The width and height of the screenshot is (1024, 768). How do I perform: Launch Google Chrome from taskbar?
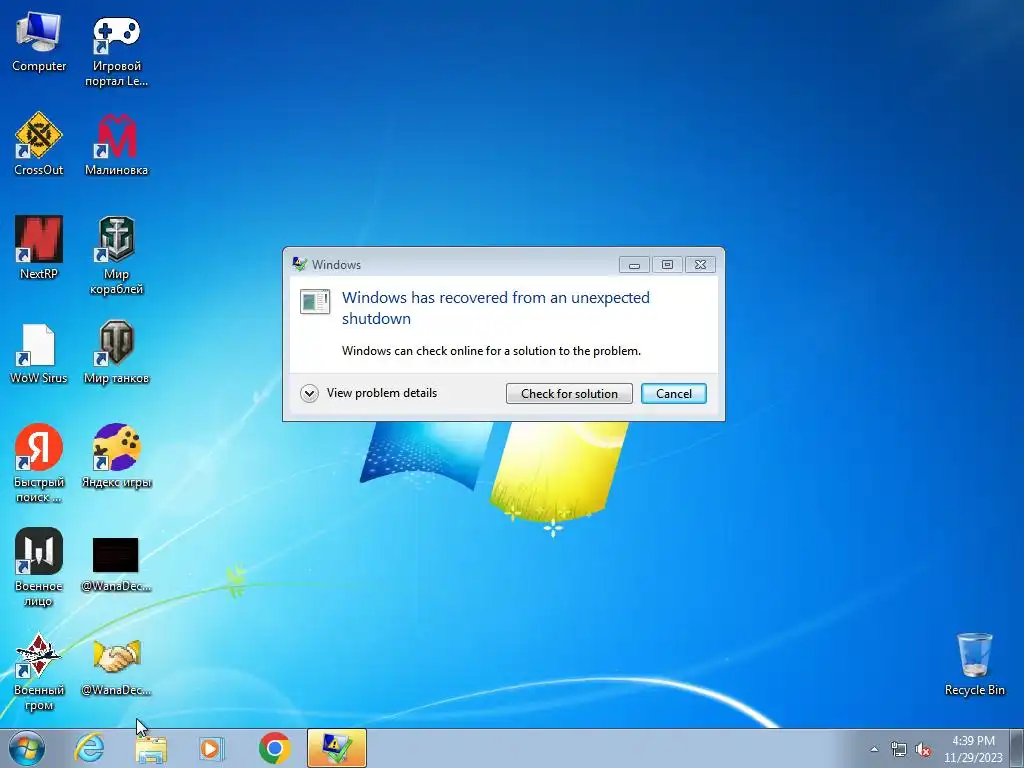point(274,748)
